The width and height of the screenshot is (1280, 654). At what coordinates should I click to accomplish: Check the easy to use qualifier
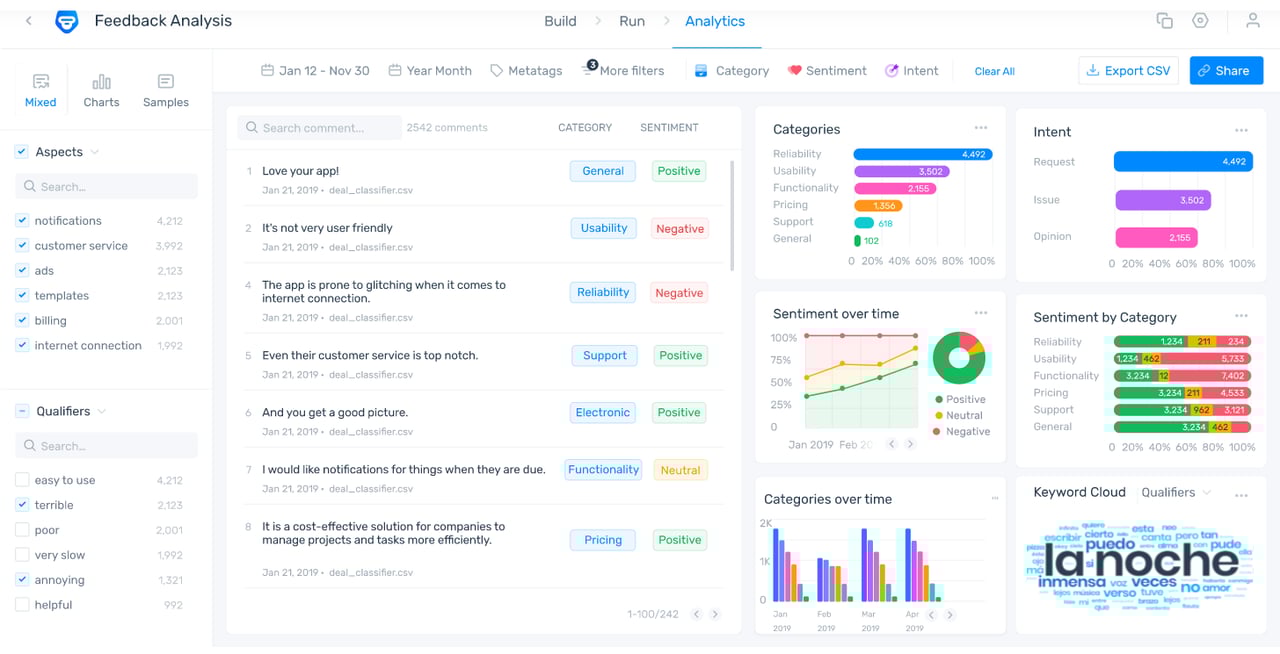point(22,480)
